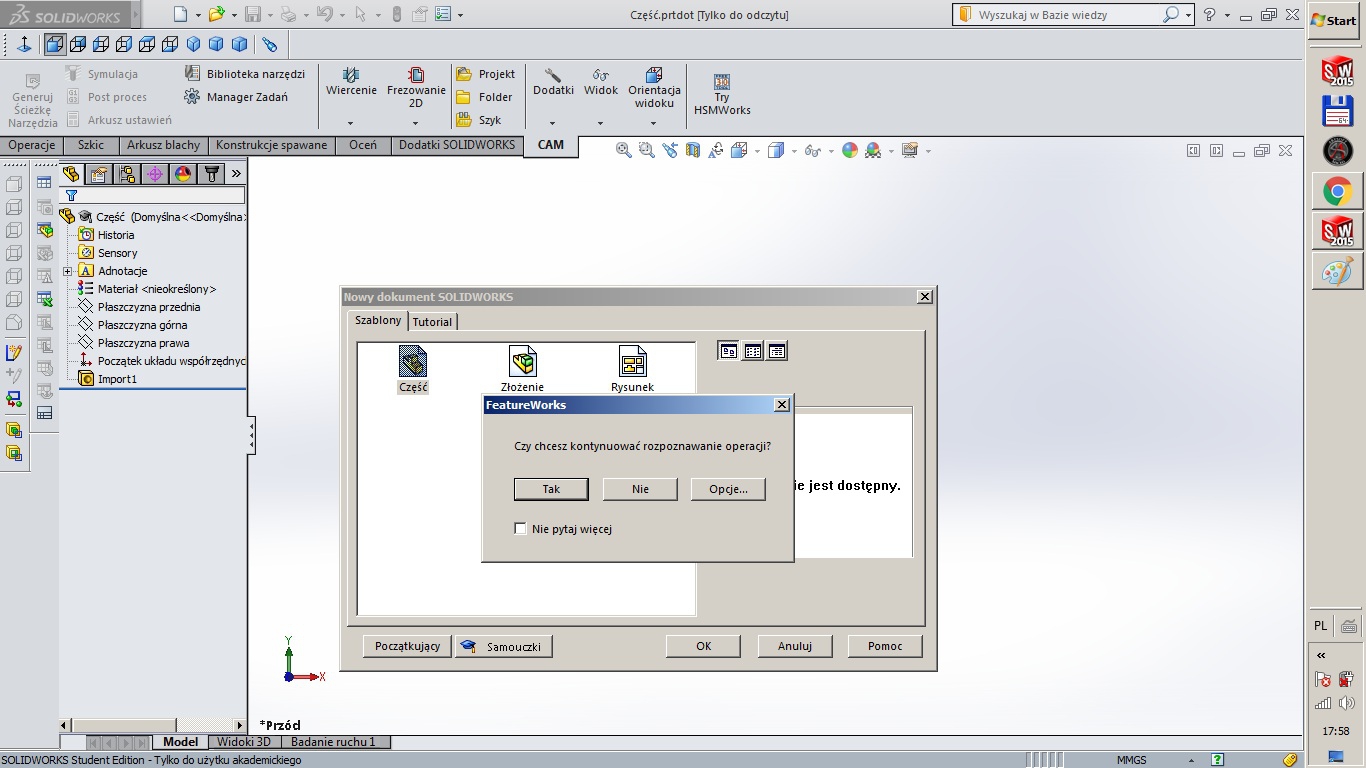Open the Widok dropdown arrow
Screen dimensions: 1366x768
(601, 123)
